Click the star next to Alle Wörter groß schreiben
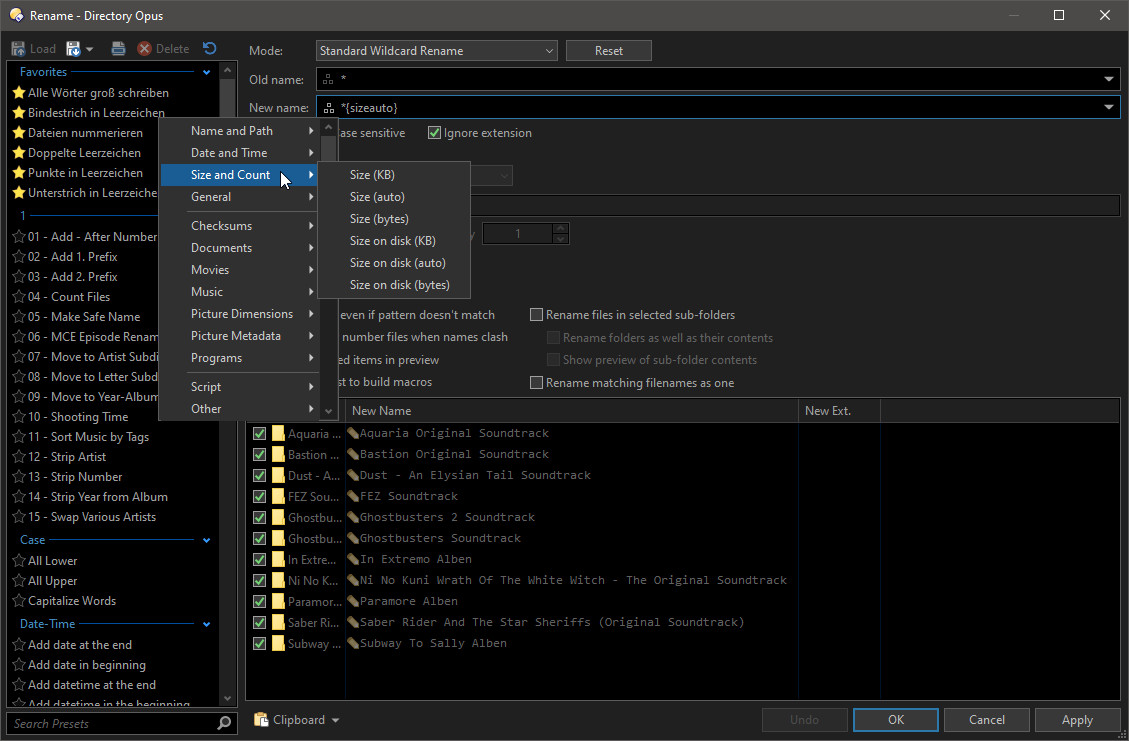Screen dimensions: 1129x741 pyautogui.click(x=19, y=92)
